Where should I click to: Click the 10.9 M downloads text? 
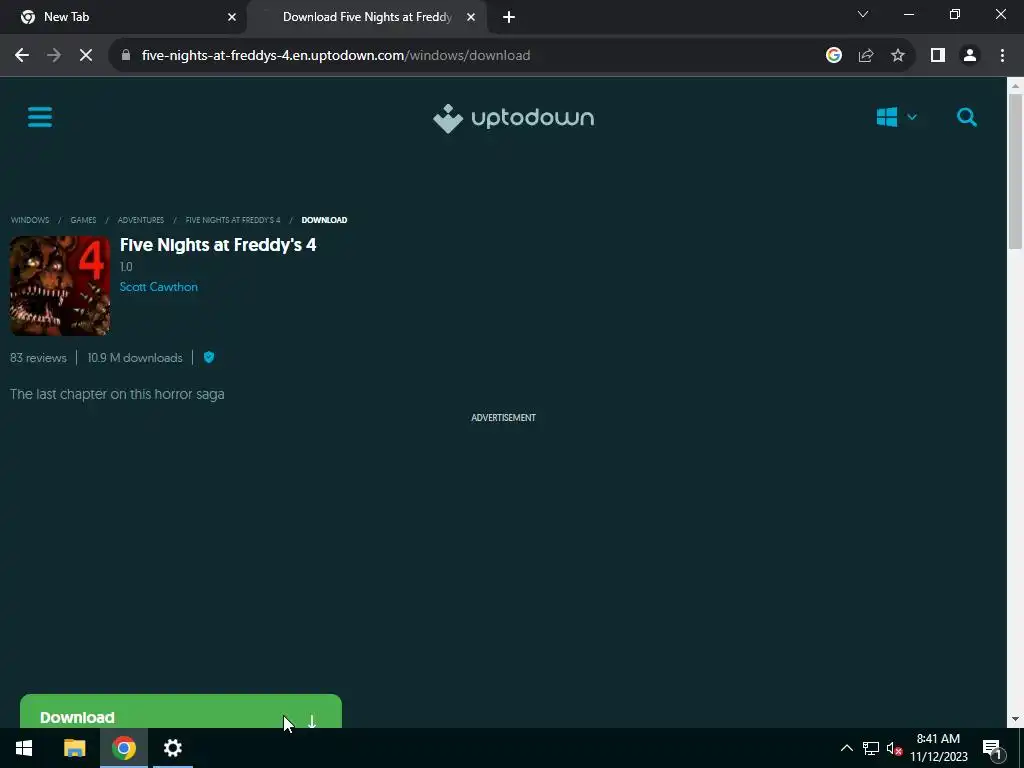coord(135,358)
